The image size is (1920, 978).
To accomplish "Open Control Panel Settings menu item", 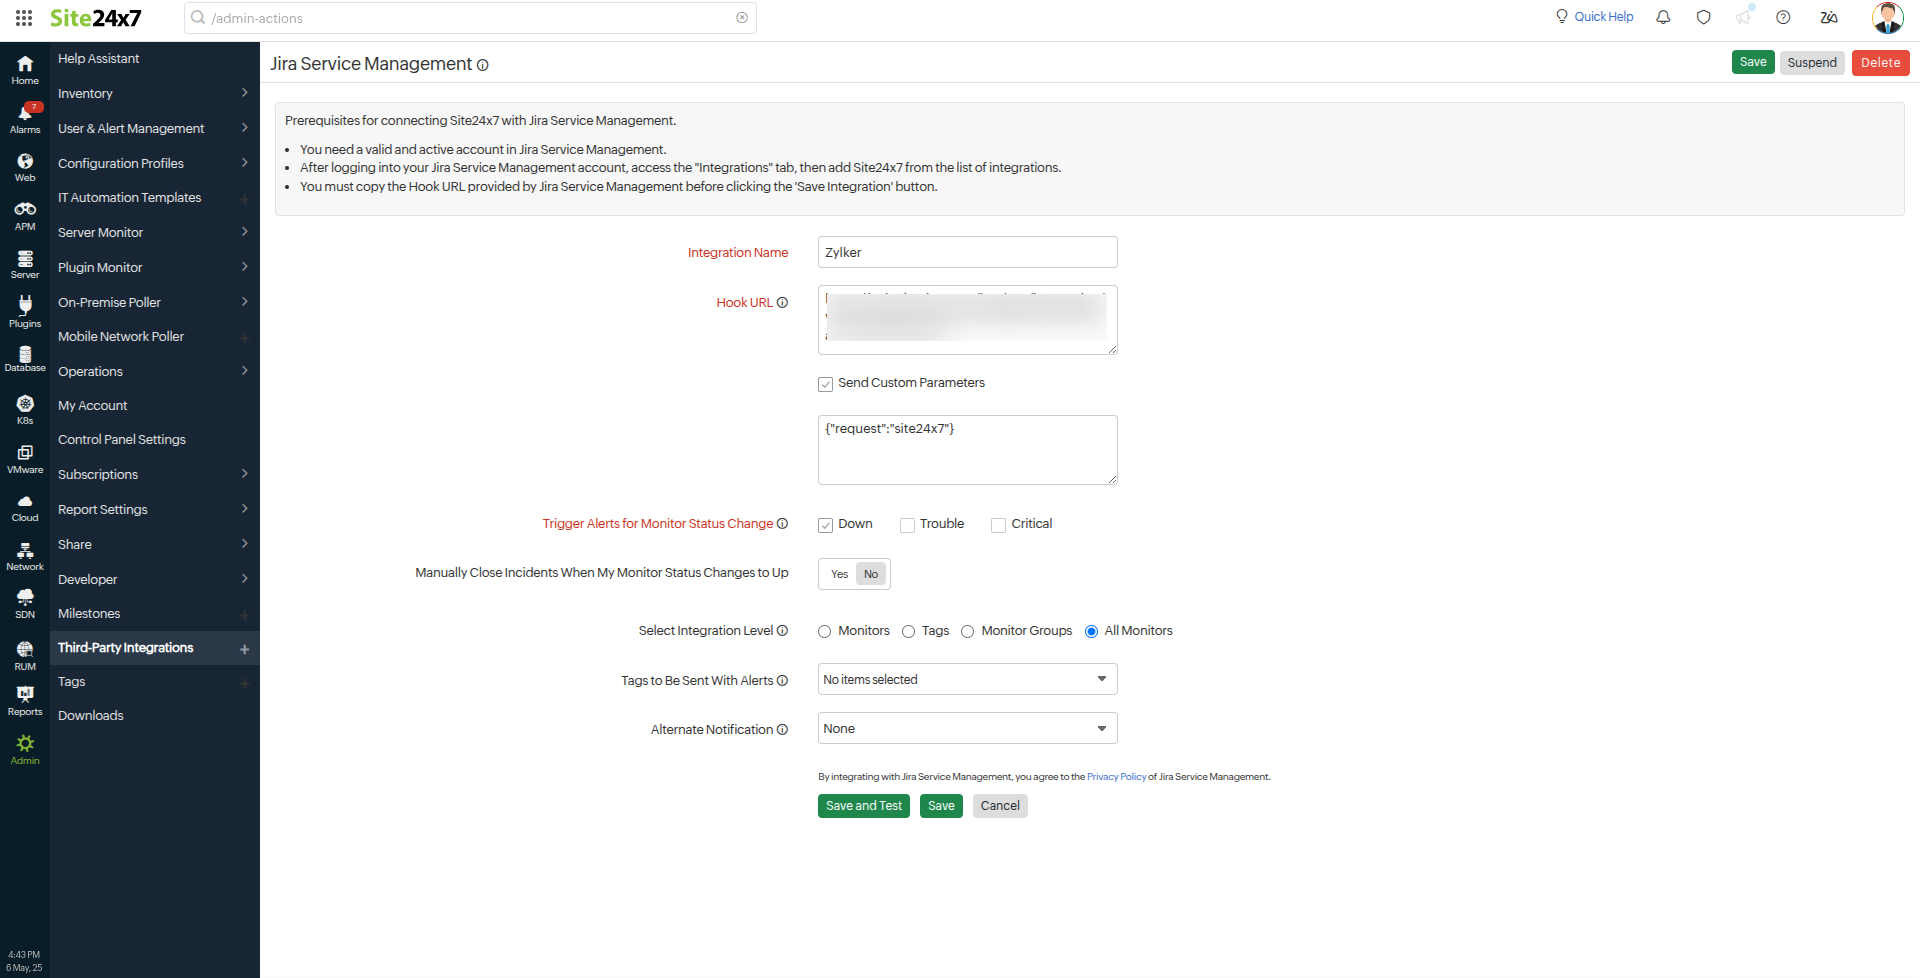I will coord(122,440).
